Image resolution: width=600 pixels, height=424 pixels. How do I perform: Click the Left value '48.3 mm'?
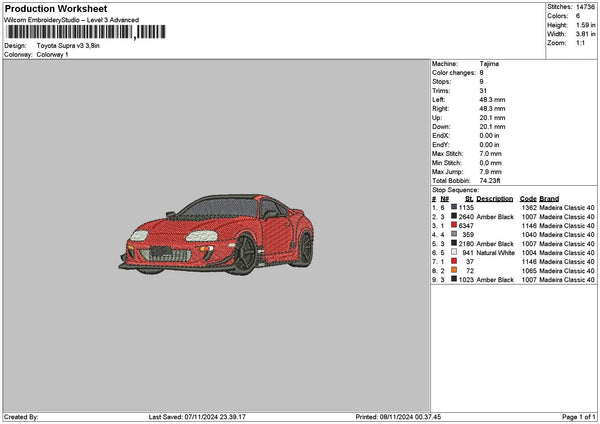click(x=492, y=100)
